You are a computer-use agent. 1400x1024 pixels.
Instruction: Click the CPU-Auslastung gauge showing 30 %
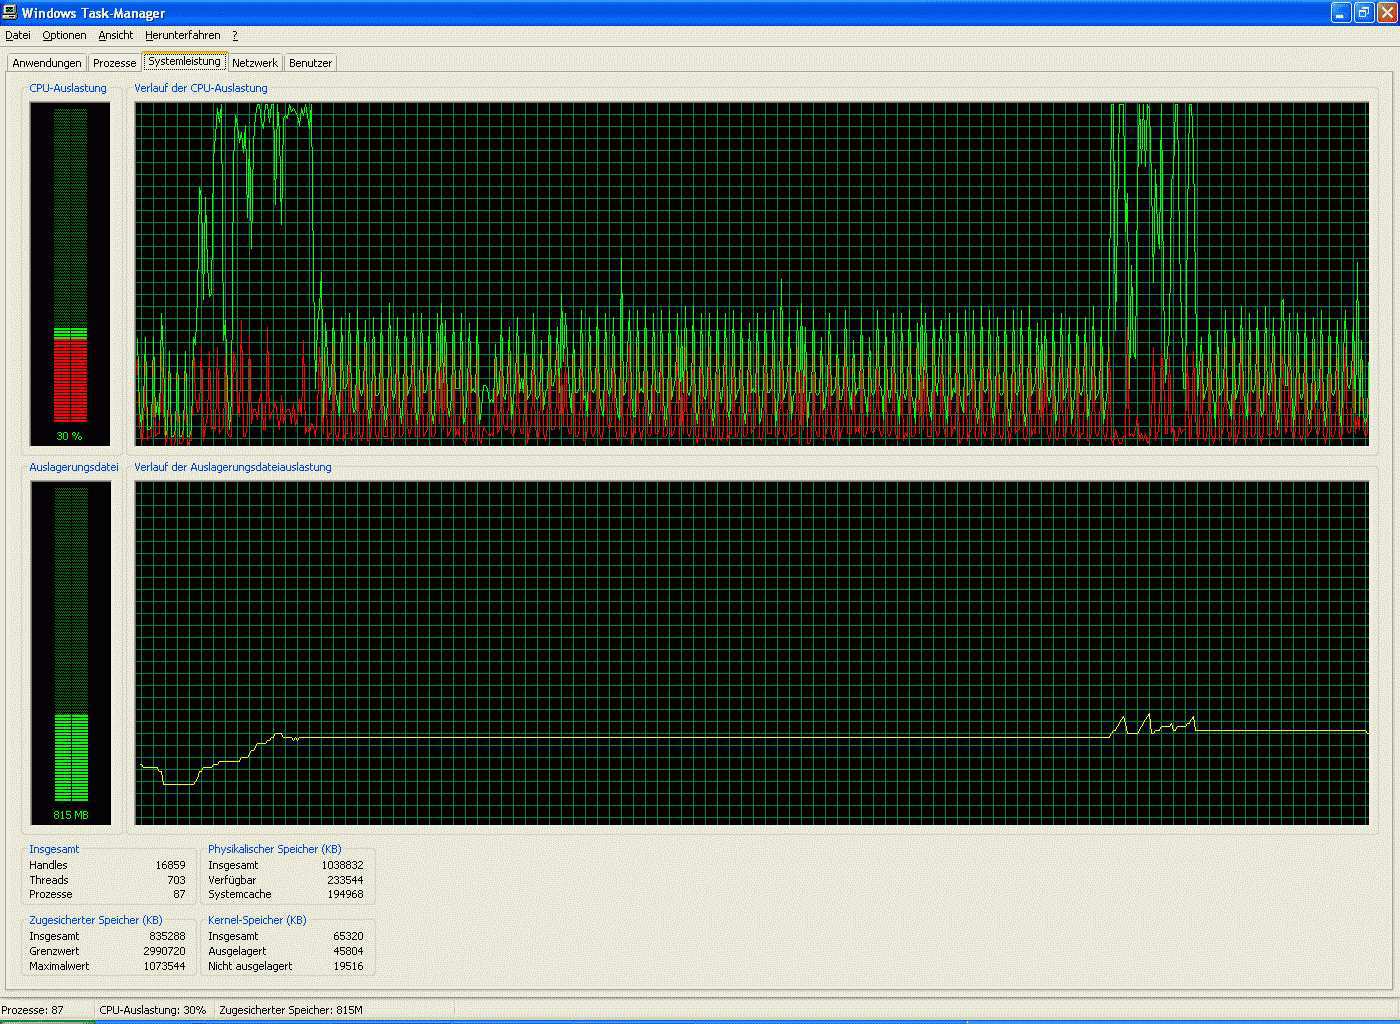tap(70, 273)
